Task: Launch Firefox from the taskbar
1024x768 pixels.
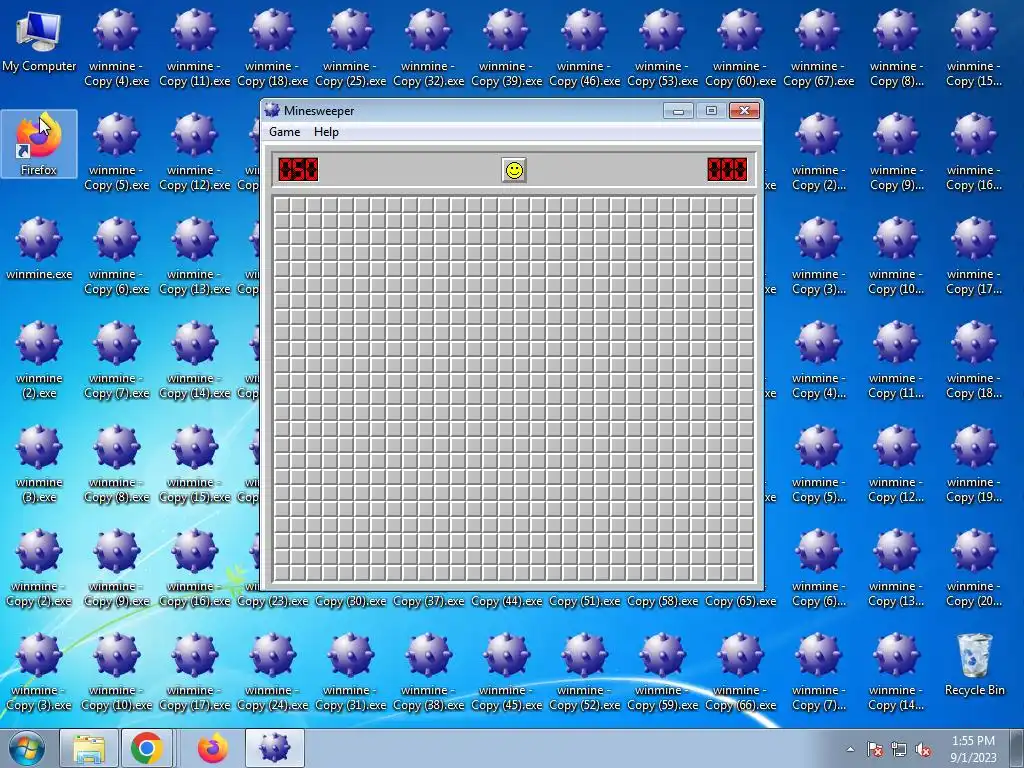Action: click(x=212, y=748)
